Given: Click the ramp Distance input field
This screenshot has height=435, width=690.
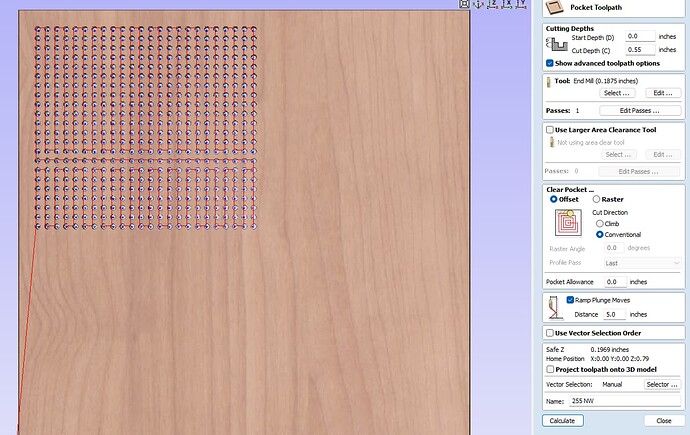Looking at the screenshot, I should [614, 314].
